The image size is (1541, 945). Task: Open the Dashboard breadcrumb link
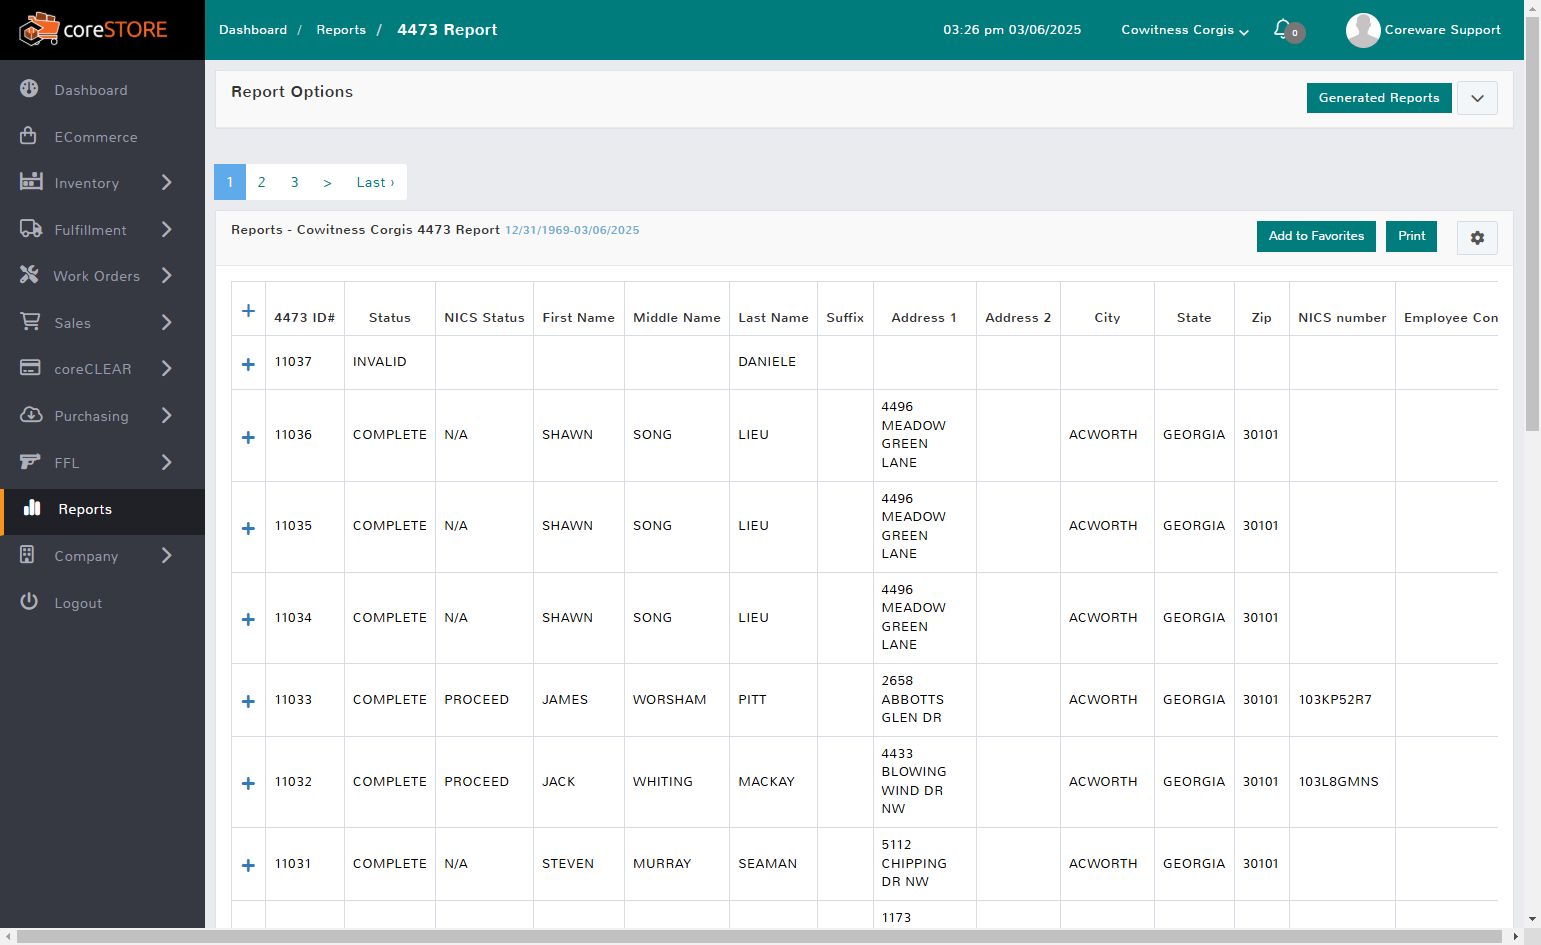[253, 30]
